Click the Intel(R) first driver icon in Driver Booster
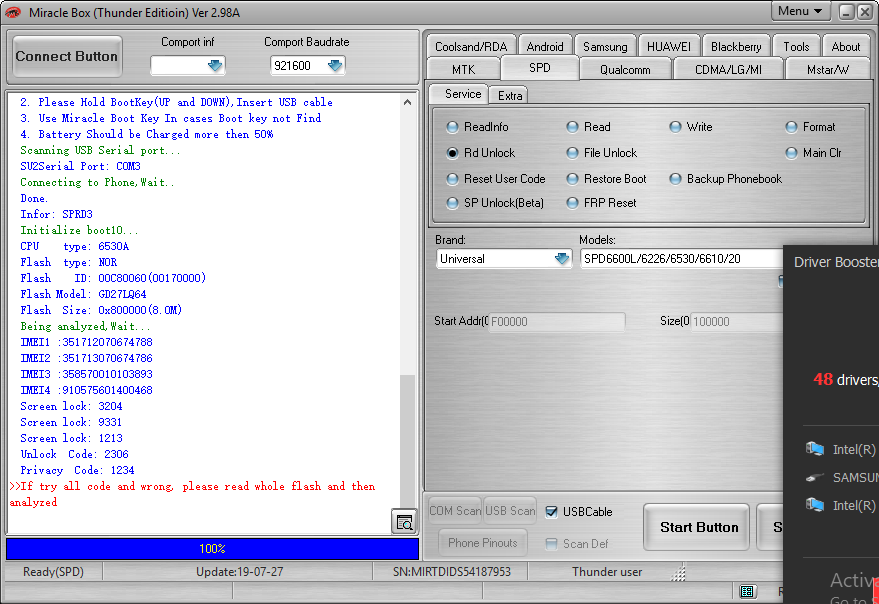The width and height of the screenshot is (879, 604). (815, 449)
